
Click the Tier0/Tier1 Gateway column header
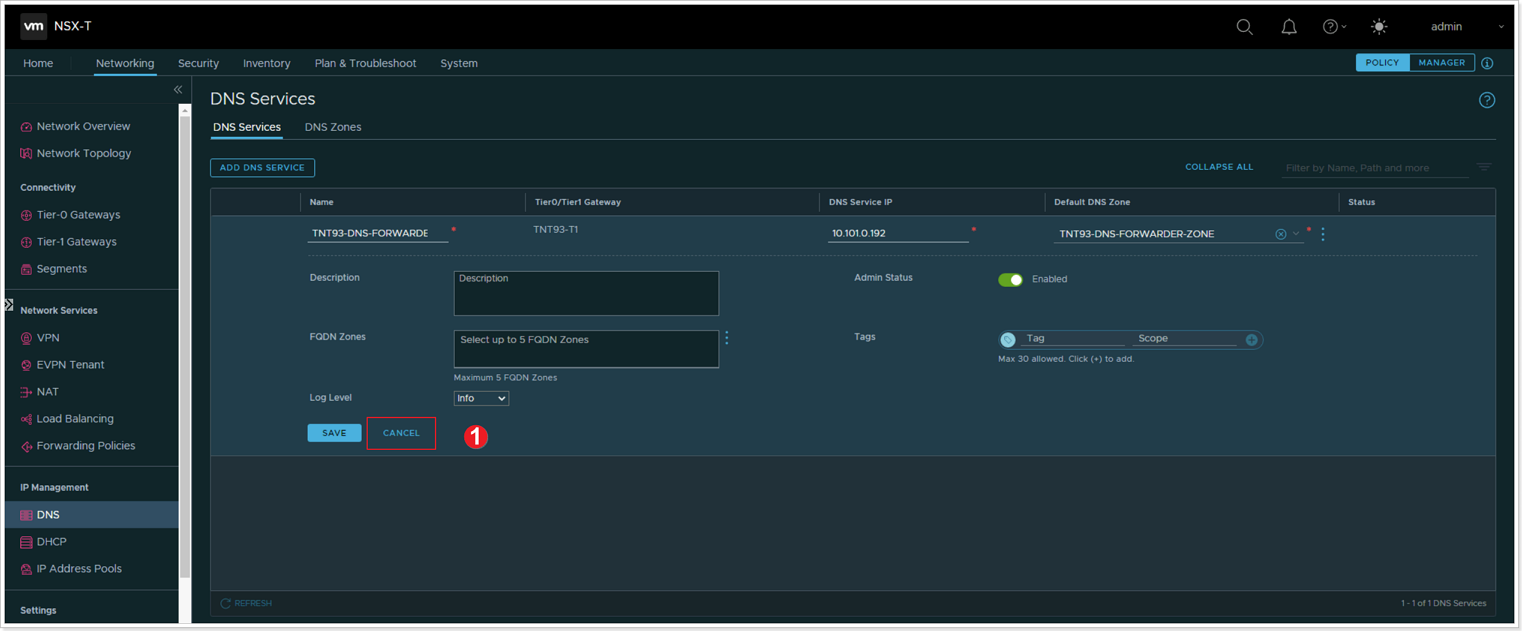click(578, 202)
